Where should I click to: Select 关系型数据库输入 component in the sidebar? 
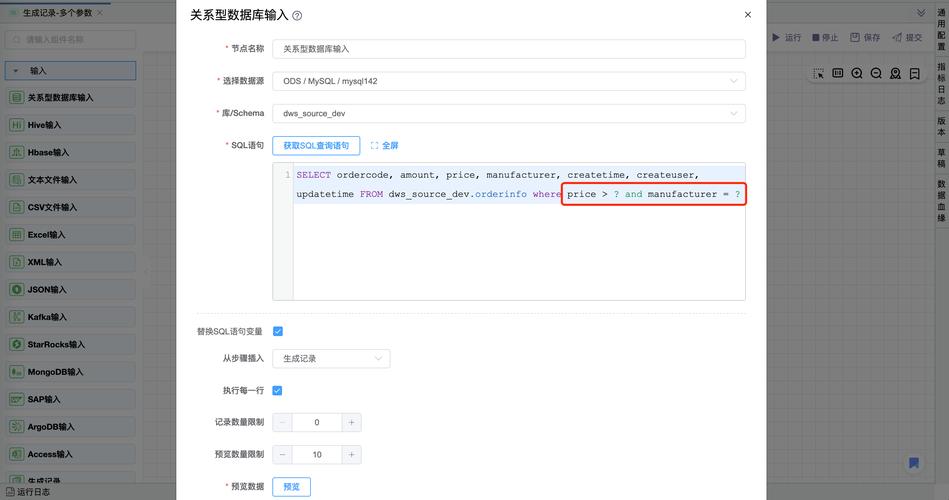point(71,97)
